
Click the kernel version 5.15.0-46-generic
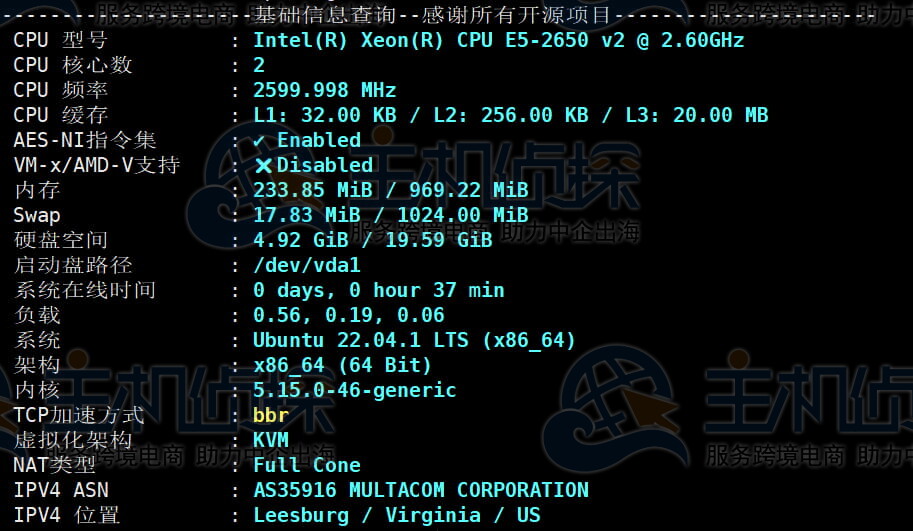[x=354, y=391]
